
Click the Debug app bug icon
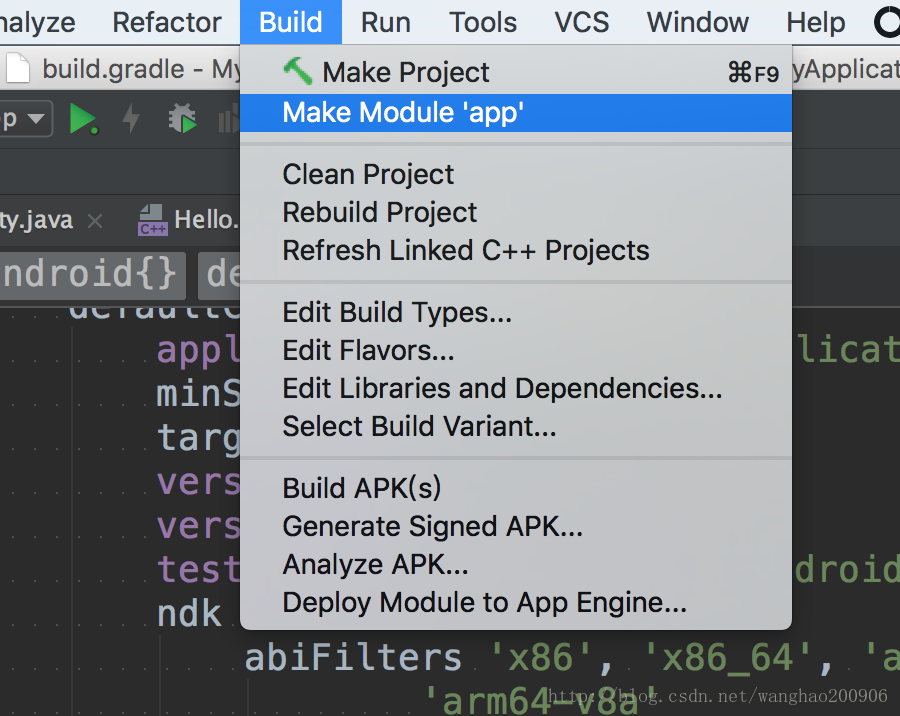coord(182,120)
